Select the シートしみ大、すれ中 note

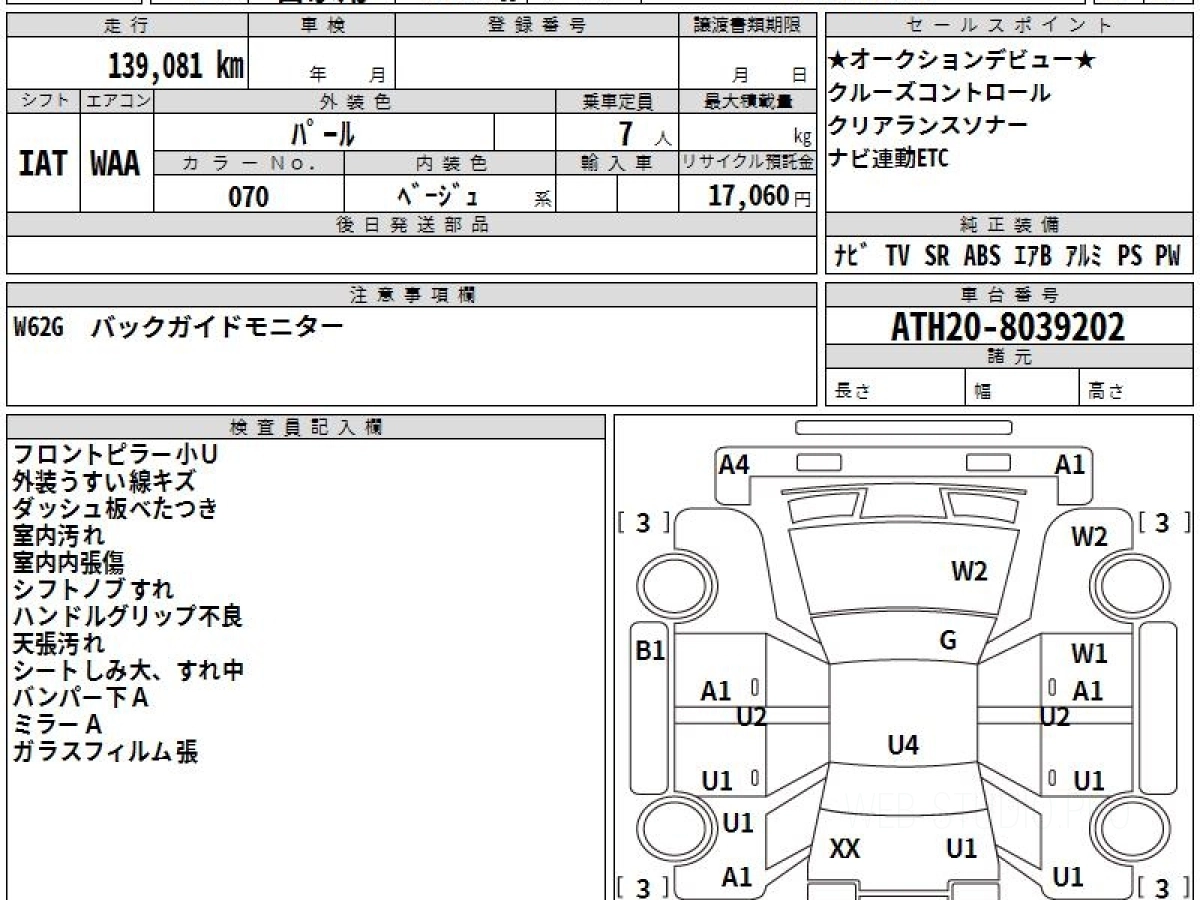128,670
